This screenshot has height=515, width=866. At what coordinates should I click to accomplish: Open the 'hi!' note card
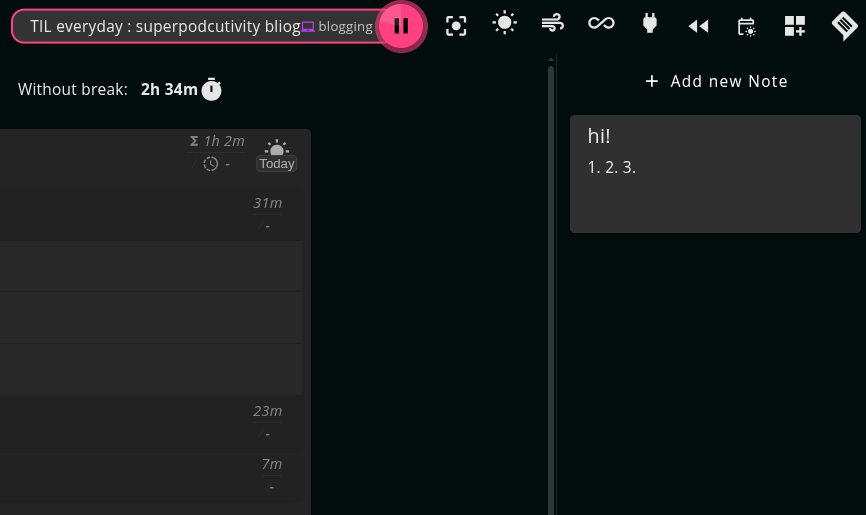click(715, 174)
